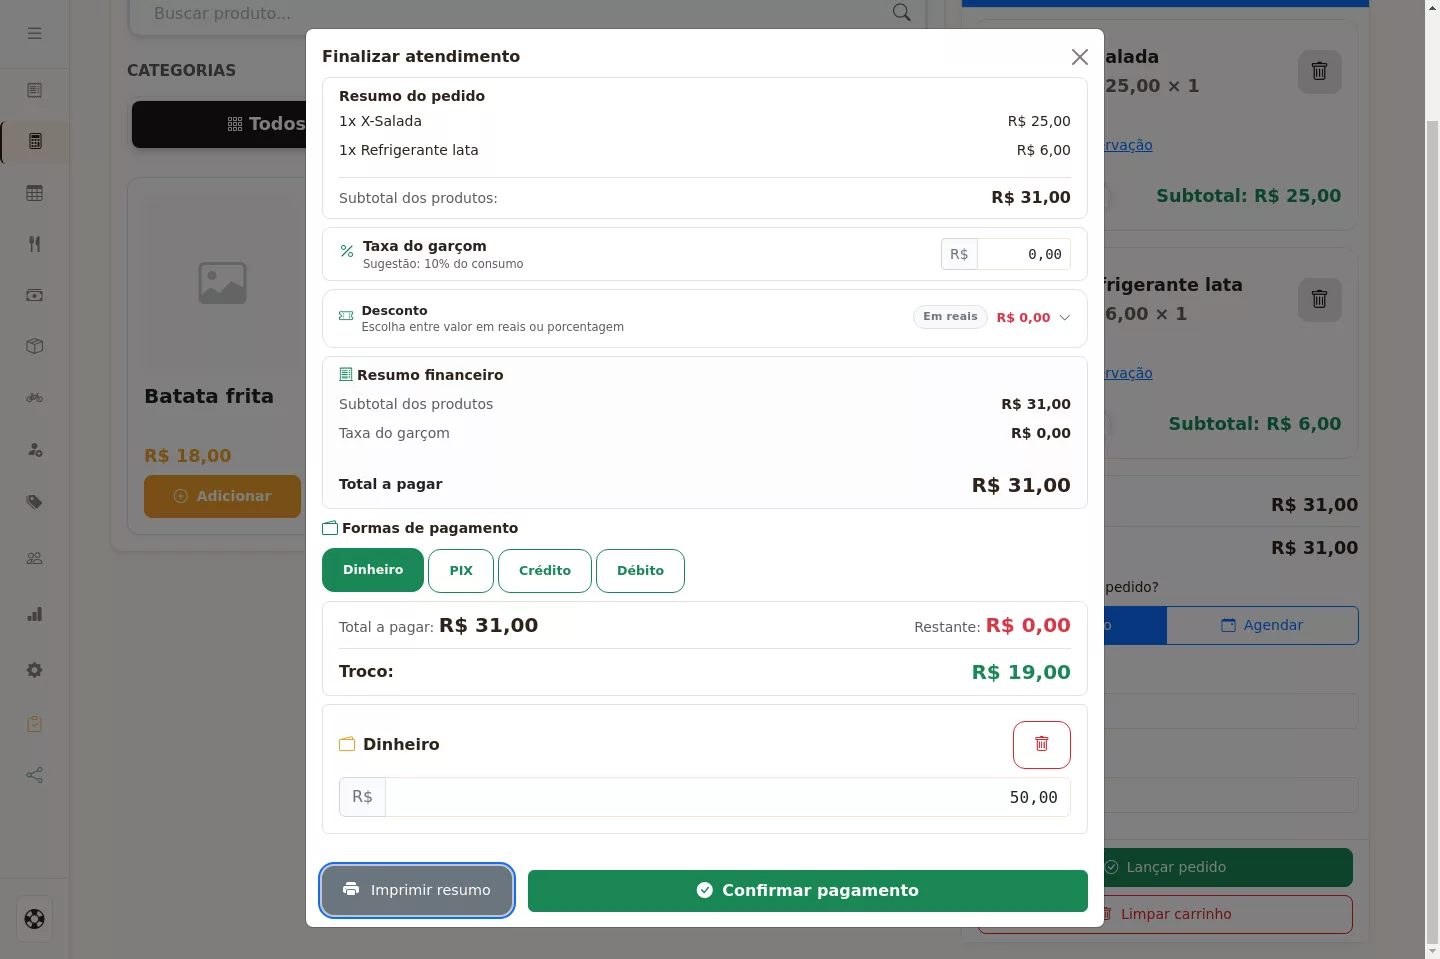This screenshot has width=1440, height=959.
Task: Open the calculator icon in the sidebar
Action: (35, 141)
